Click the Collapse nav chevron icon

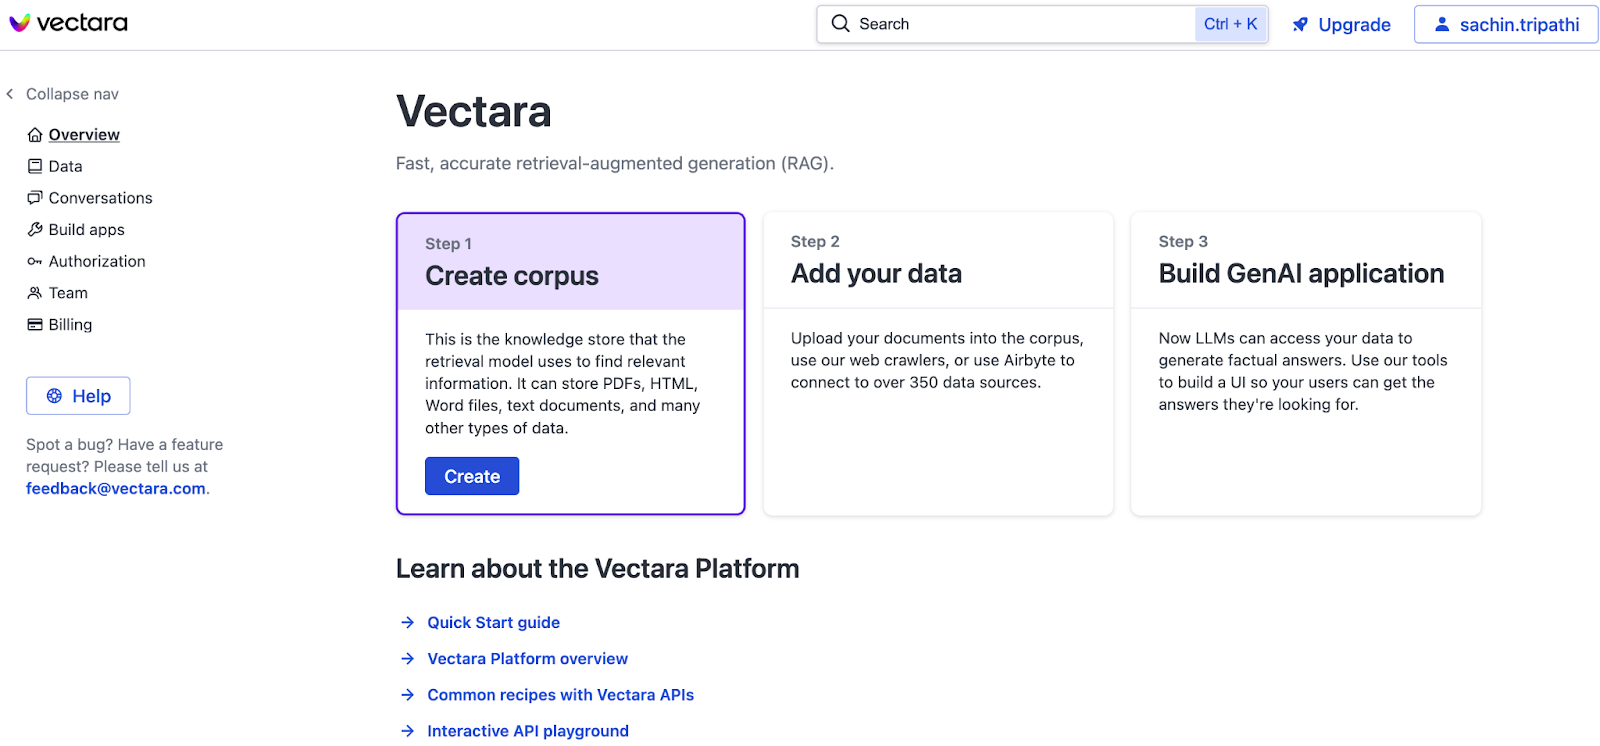pyautogui.click(x=10, y=94)
